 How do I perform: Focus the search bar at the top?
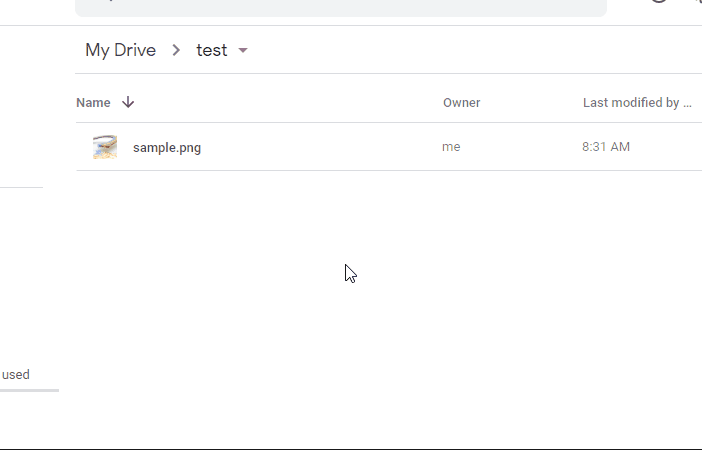pyautogui.click(x=341, y=8)
